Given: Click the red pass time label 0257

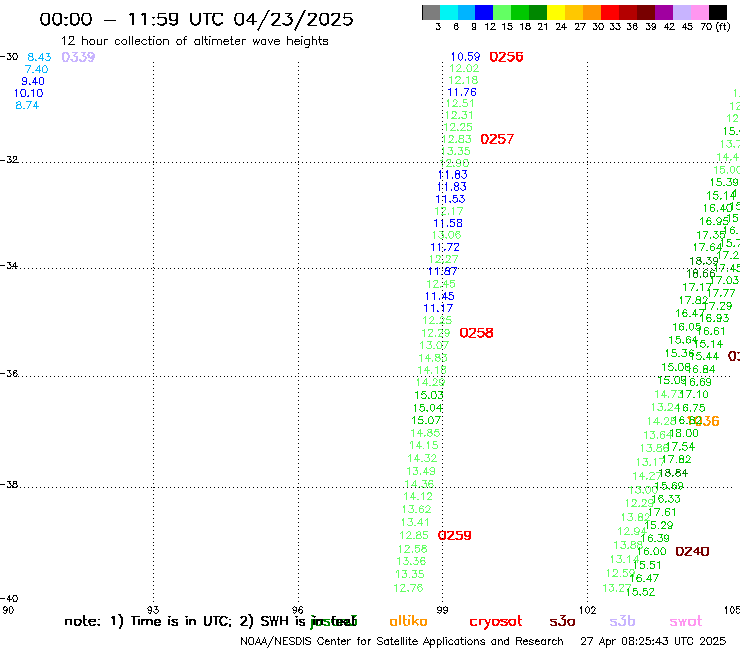Looking at the screenshot, I should (497, 139).
